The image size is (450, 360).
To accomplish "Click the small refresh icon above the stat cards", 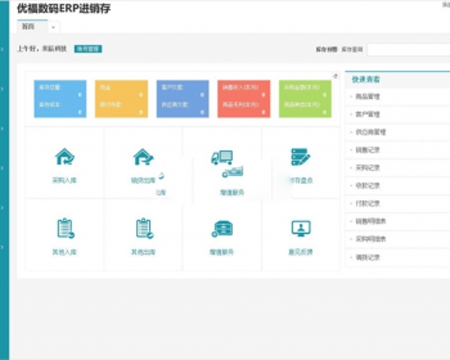I will pyautogui.click(x=335, y=76).
